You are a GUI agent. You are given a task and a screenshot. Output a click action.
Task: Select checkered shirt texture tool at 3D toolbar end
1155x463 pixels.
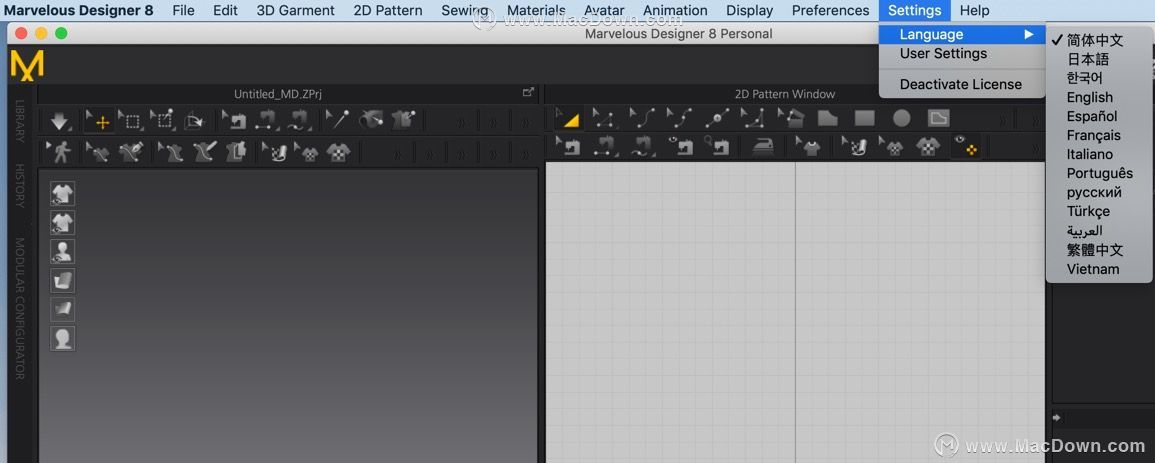click(338, 152)
